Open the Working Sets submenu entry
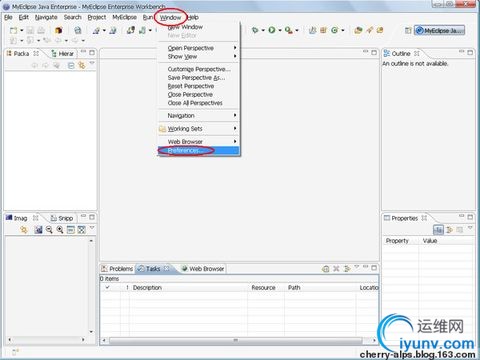The image size is (480, 360). coord(199,129)
